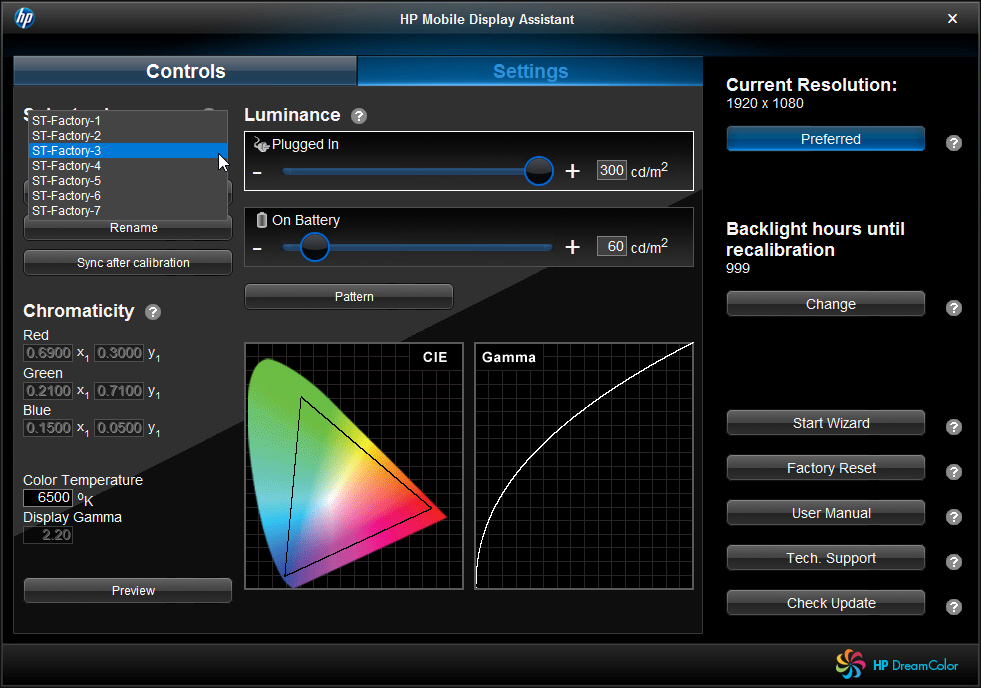Click help icon beside Chromaticity heading
The image size is (981, 688).
[153, 312]
